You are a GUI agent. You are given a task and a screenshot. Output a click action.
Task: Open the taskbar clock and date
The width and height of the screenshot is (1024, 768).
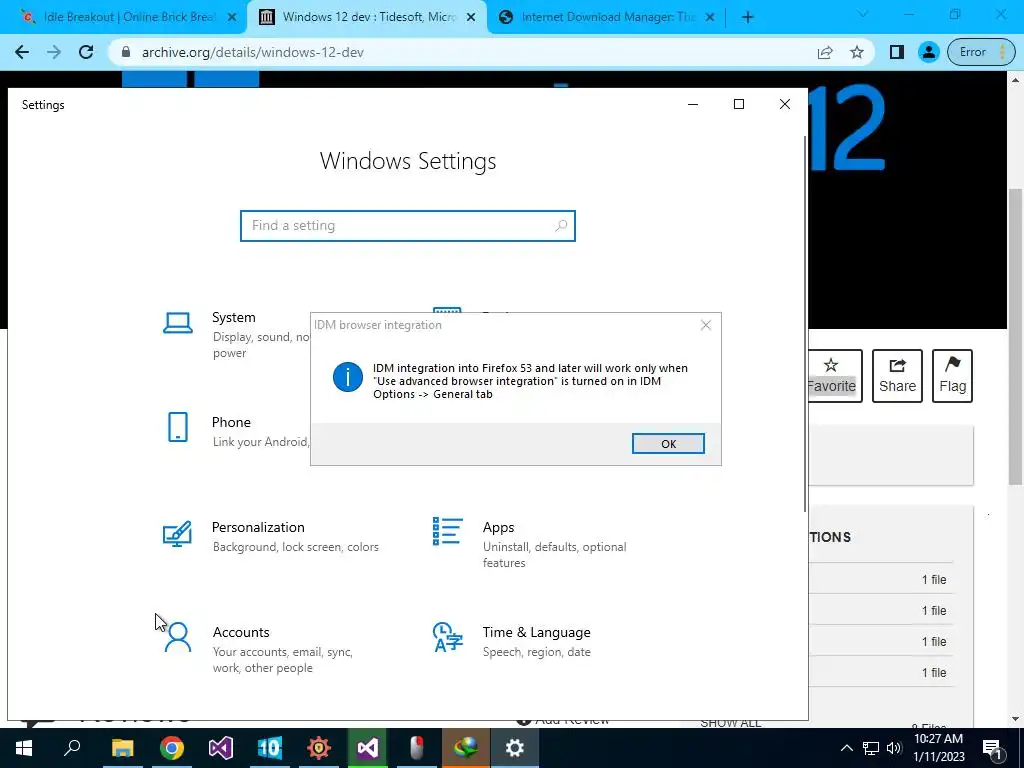(x=938, y=748)
